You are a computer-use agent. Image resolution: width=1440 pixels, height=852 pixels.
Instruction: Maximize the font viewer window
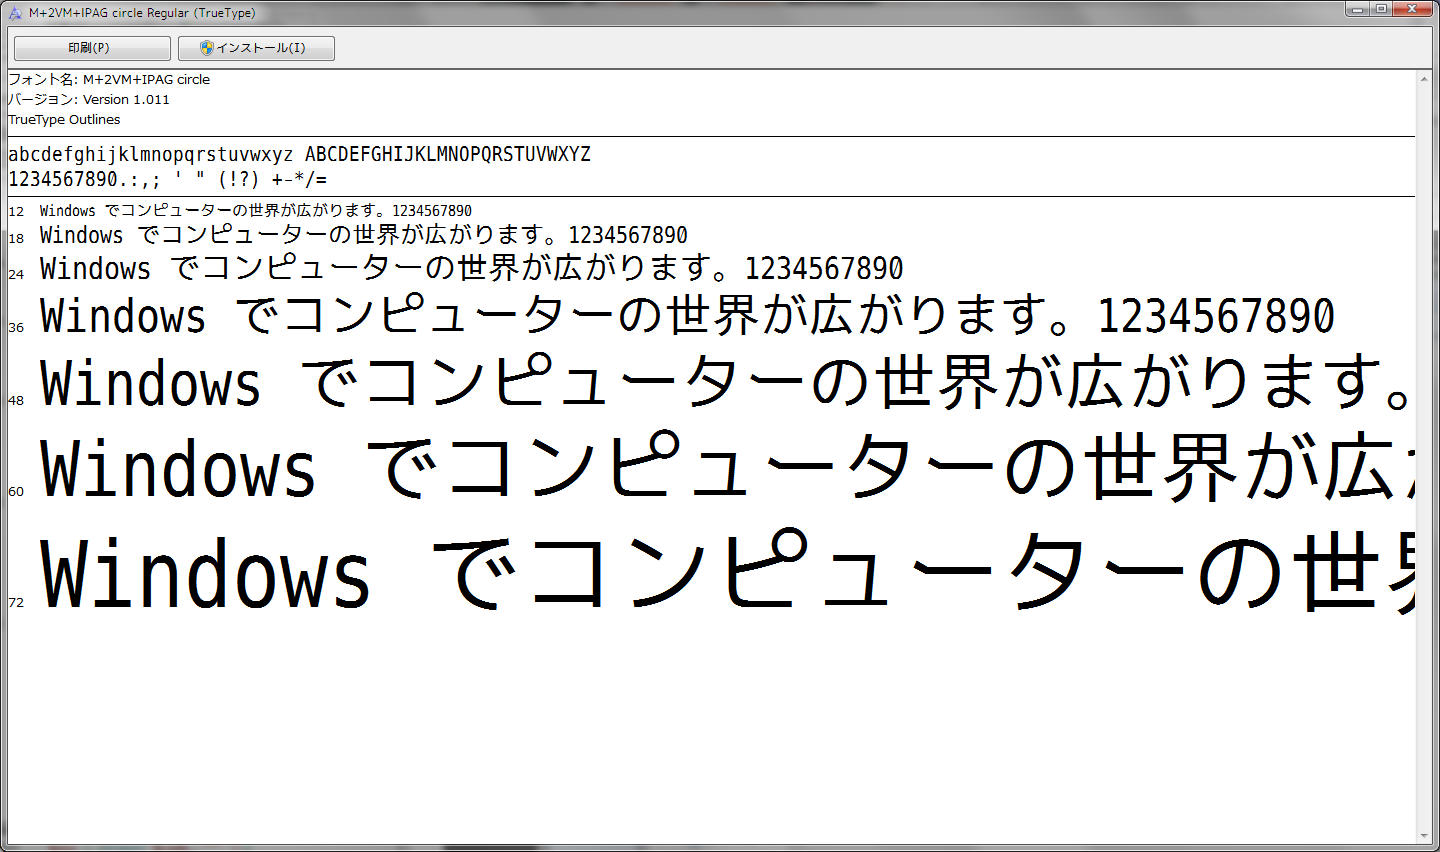click(x=1382, y=9)
